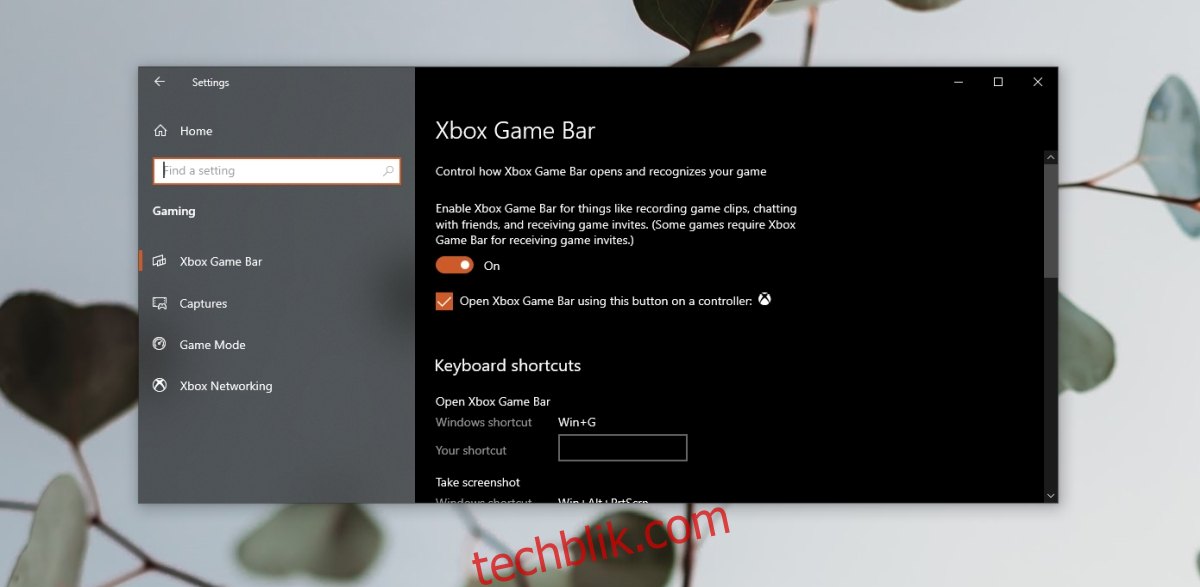Open the Game Mode page label

(212, 345)
